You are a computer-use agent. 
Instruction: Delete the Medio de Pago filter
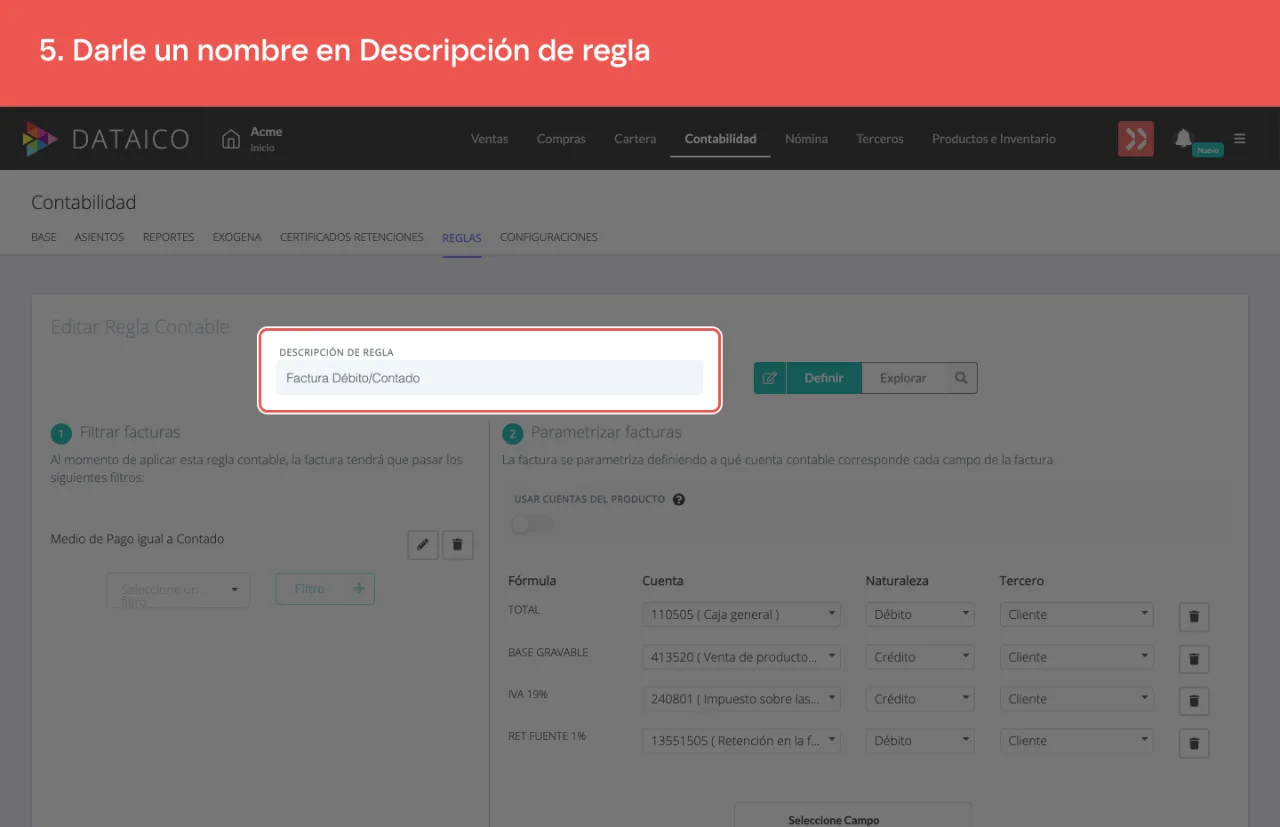coord(458,544)
